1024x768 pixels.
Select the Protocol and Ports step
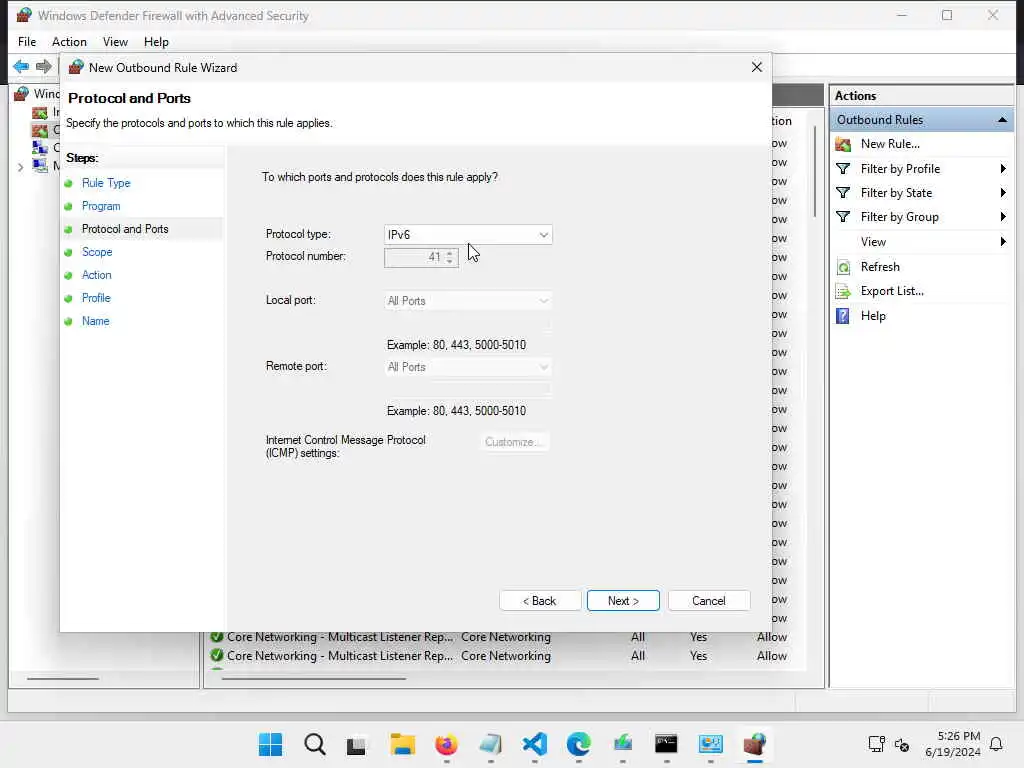coord(125,229)
